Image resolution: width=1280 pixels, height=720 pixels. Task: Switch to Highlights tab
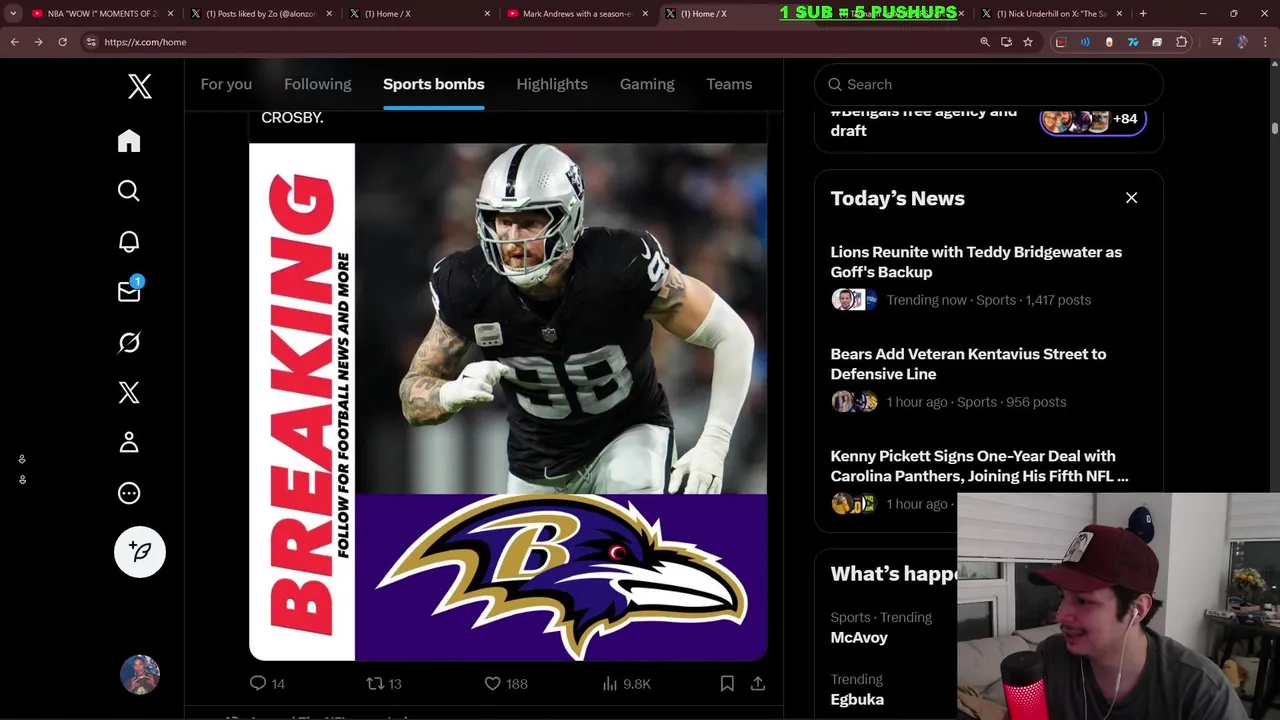552,84
